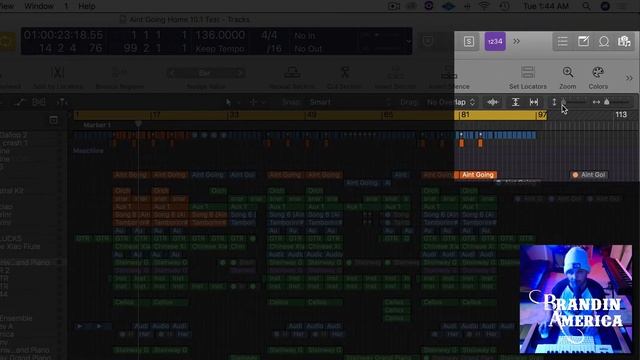Click the tuner icon right of LCD

tap(427, 41)
